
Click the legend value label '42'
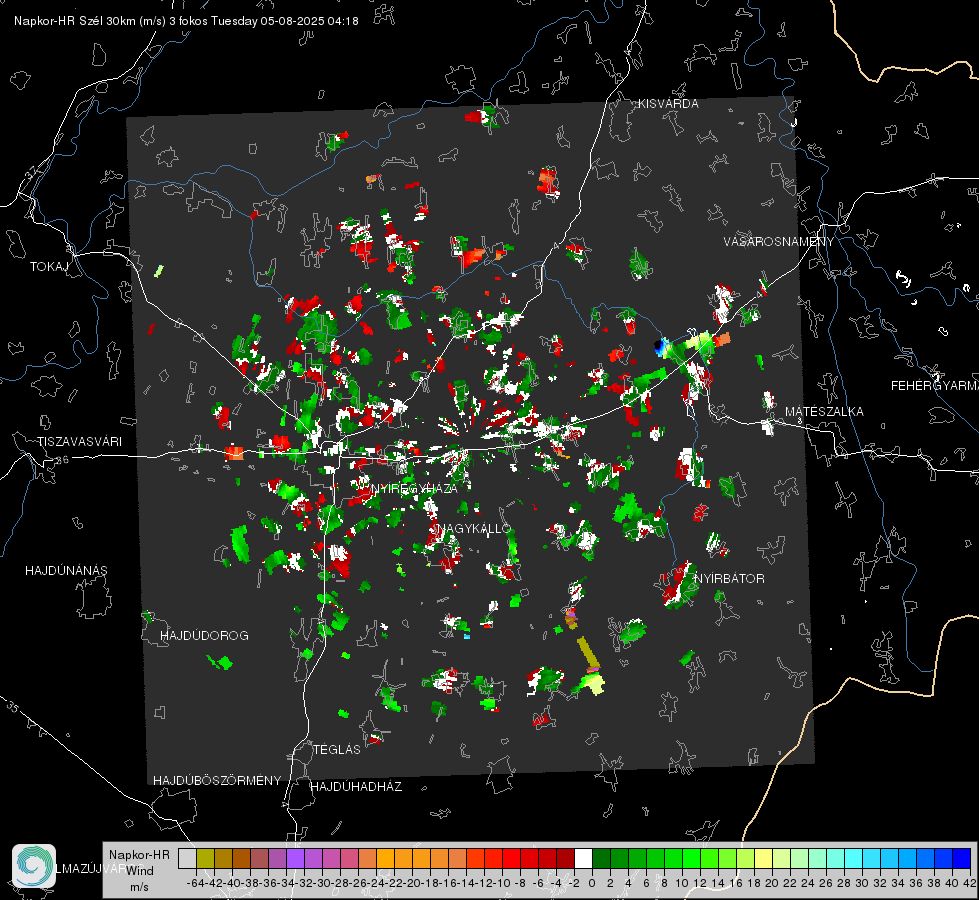969,883
